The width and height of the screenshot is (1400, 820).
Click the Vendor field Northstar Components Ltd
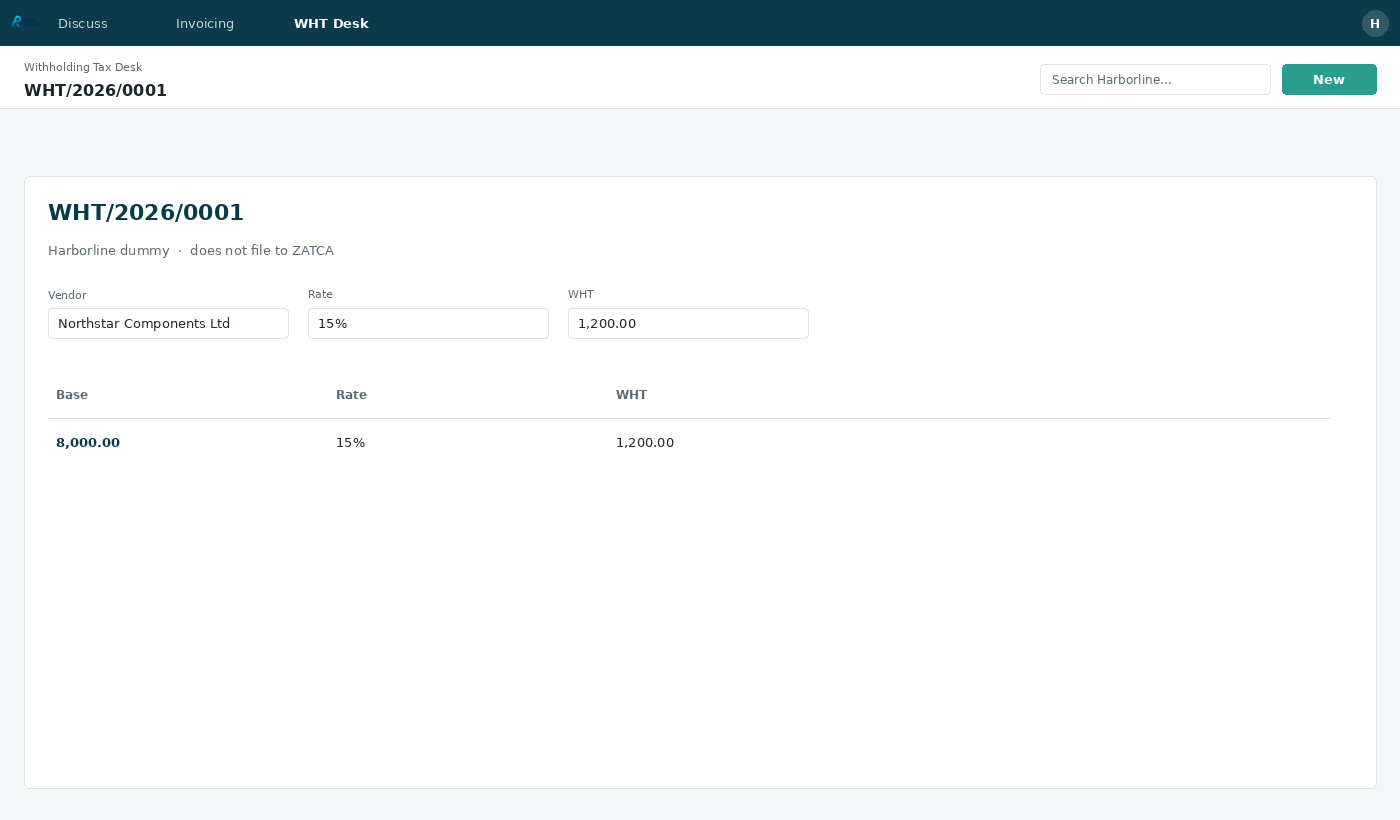[x=168, y=323]
